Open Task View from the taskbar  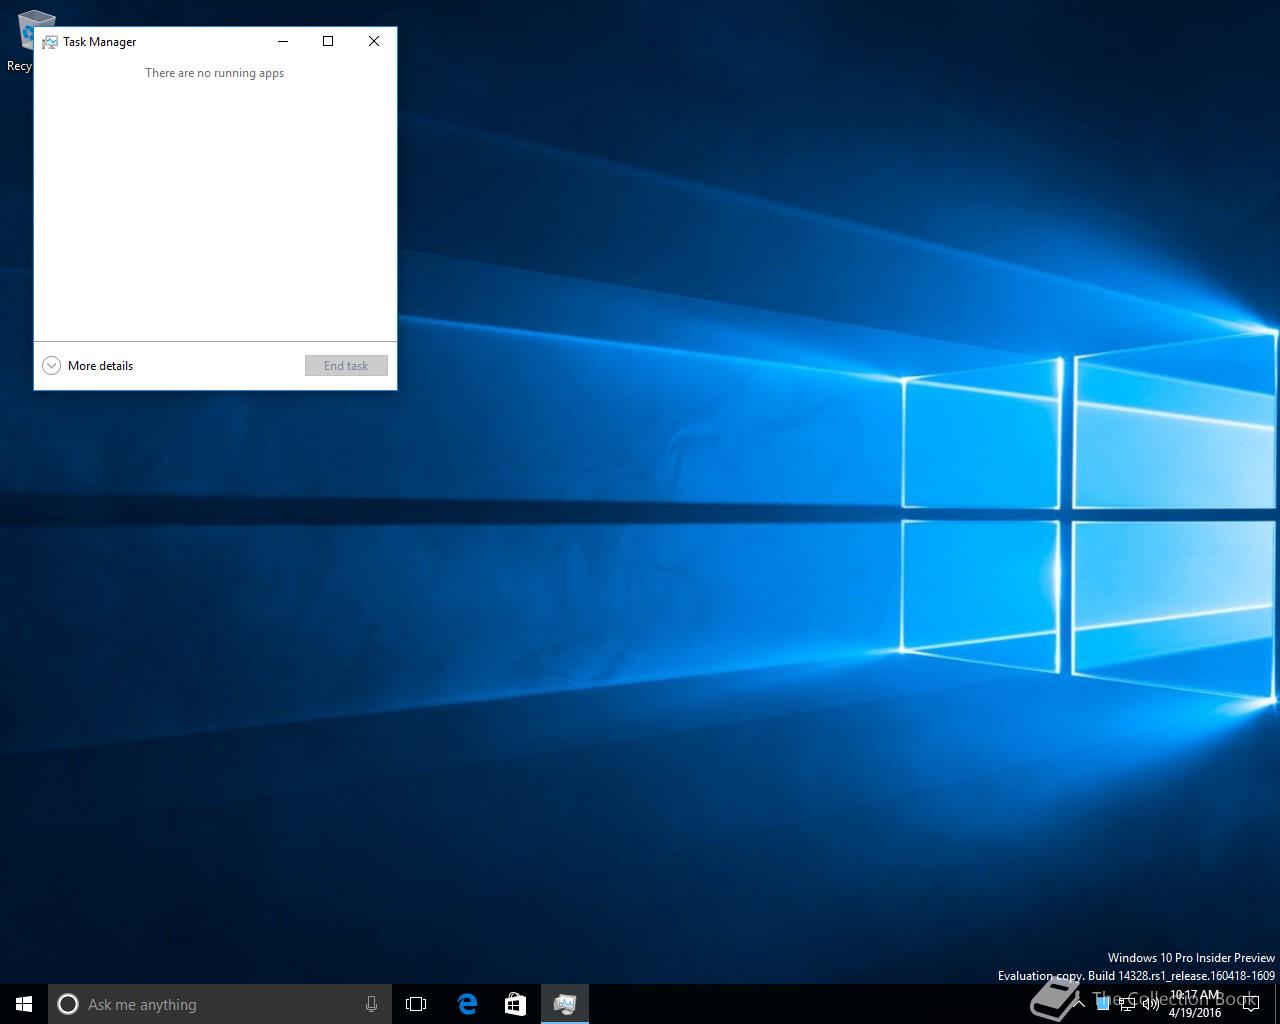(x=416, y=1004)
